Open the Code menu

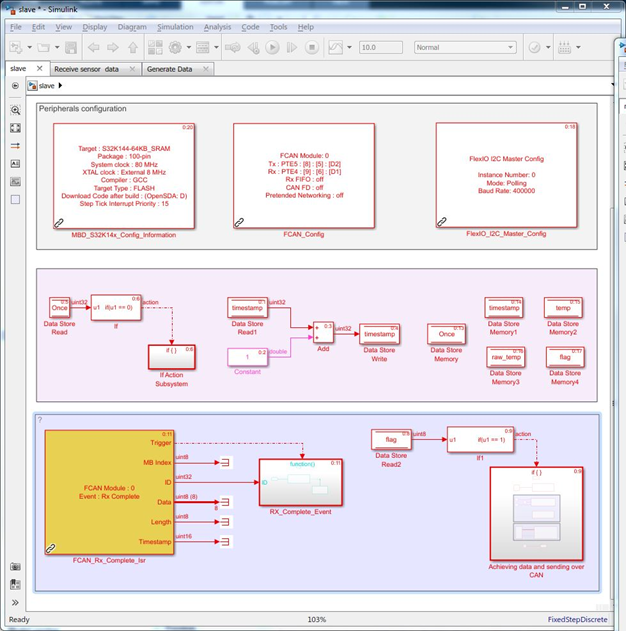tap(250, 27)
